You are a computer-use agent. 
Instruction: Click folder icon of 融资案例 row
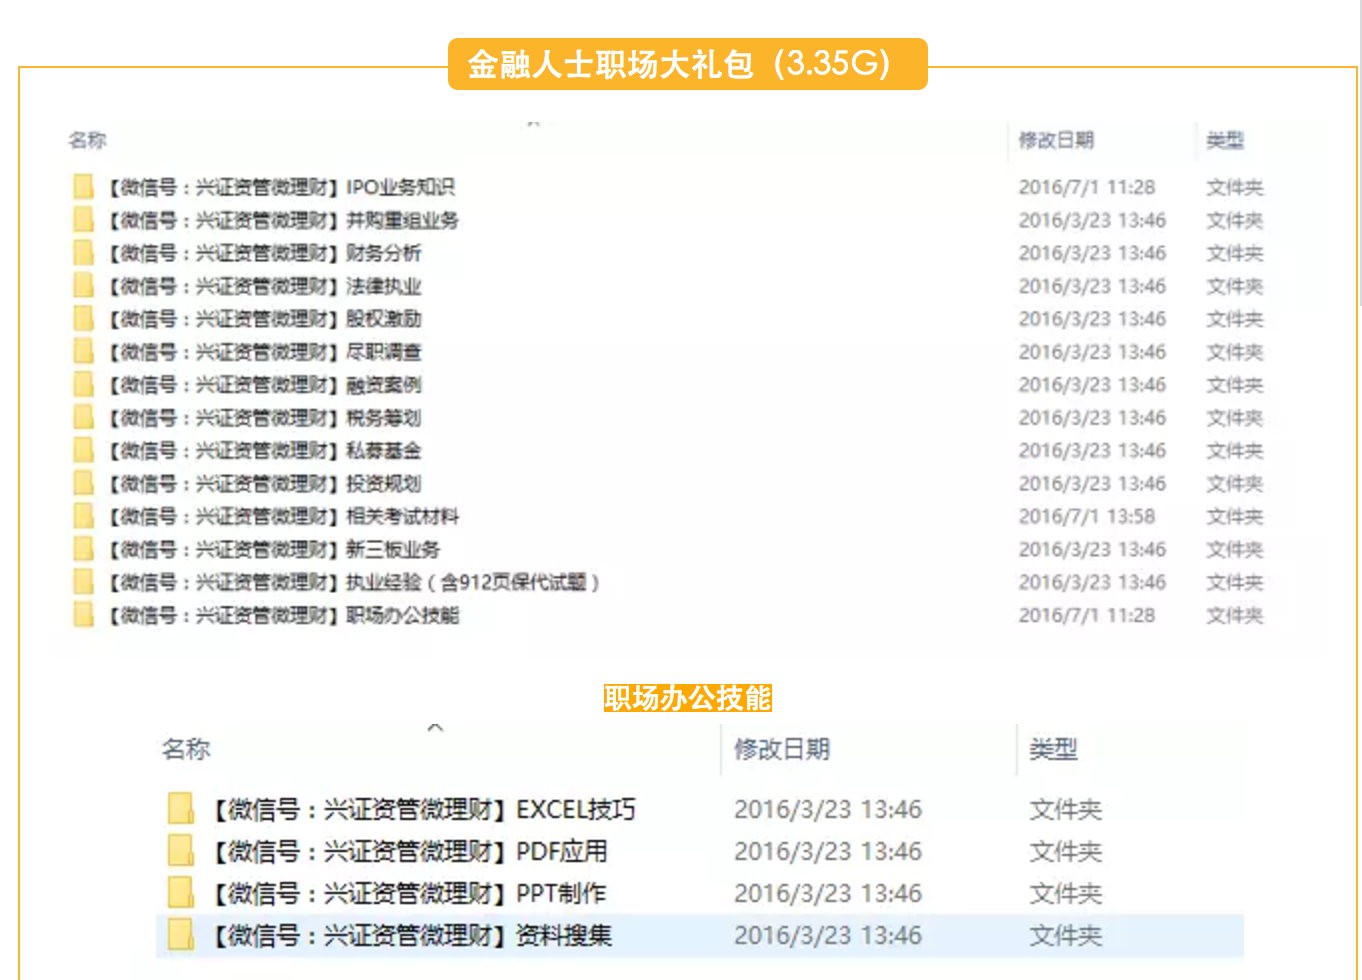coord(83,385)
